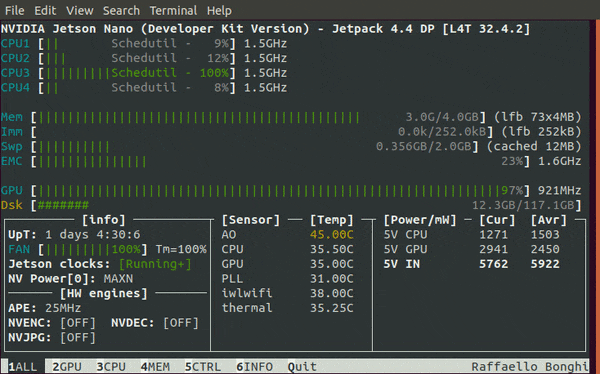Viewport: 600px width, 374px height.
Task: Click the Dsk usage bar
Action: pyautogui.click(x=307, y=205)
